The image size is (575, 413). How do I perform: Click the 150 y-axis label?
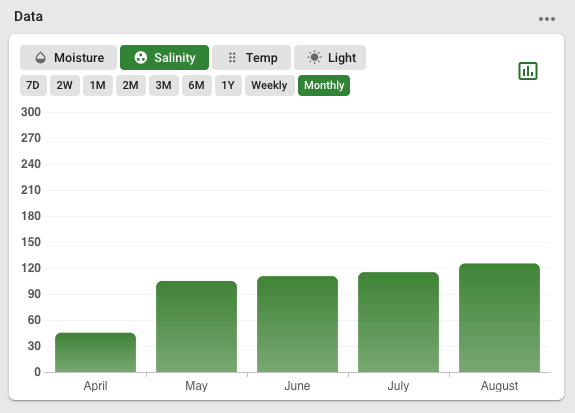click(x=31, y=242)
